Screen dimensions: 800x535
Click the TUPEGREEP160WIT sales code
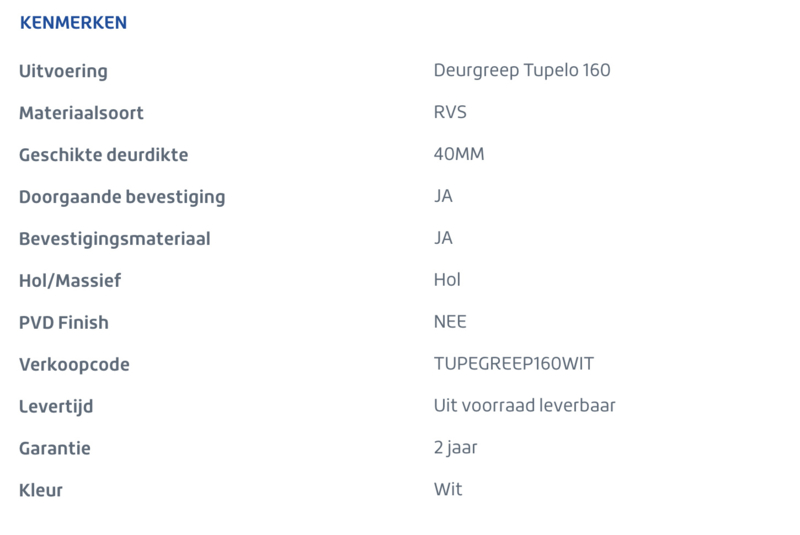[x=514, y=364]
